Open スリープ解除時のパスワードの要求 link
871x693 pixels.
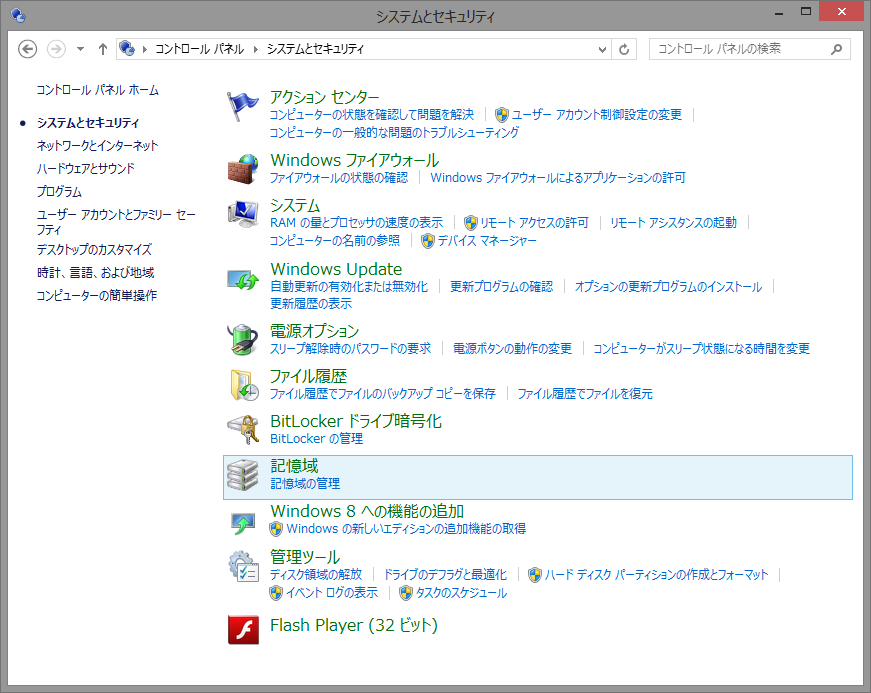351,349
